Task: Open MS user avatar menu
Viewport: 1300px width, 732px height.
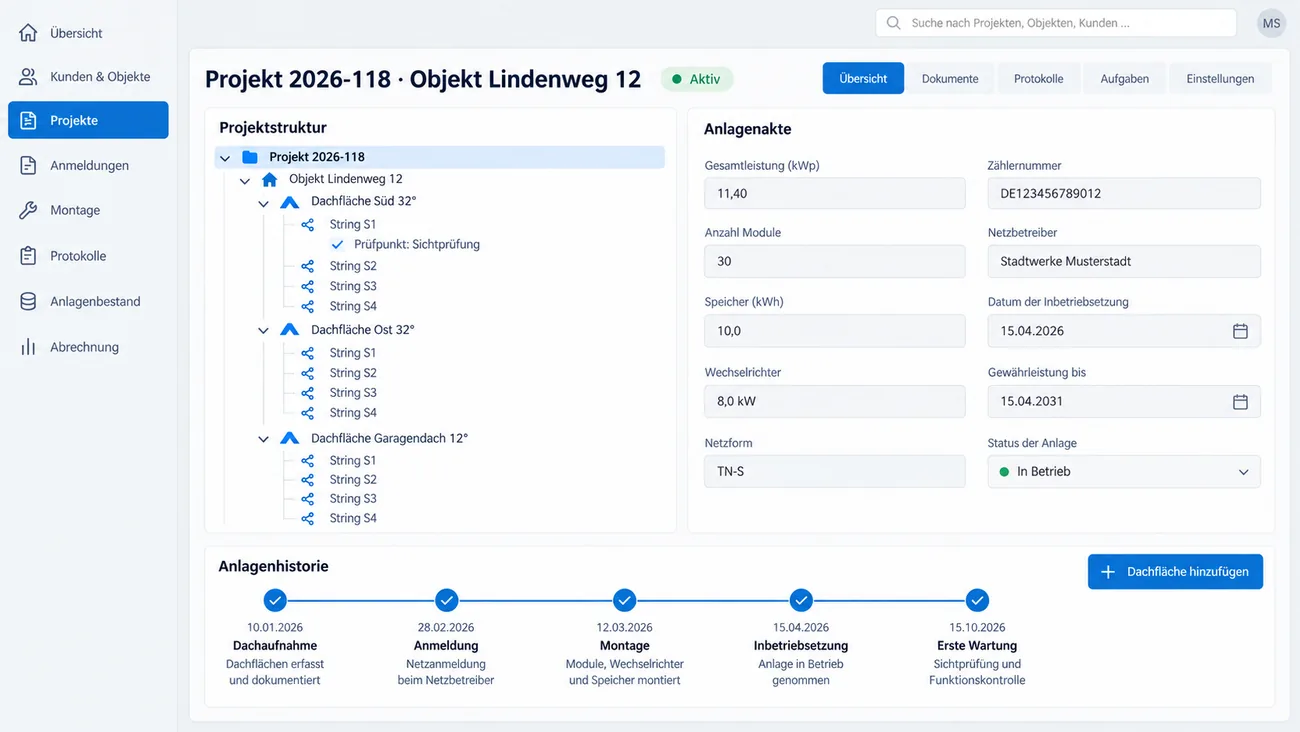Action: click(1271, 23)
